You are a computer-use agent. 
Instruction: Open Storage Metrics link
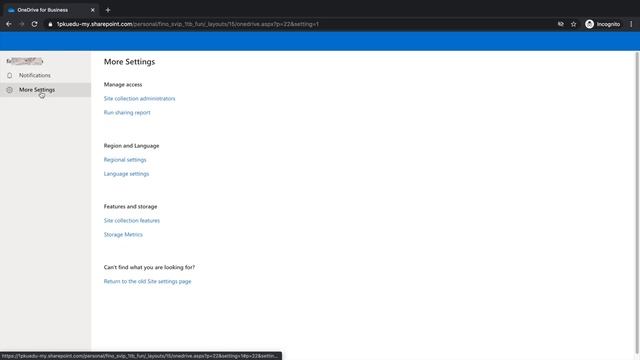(123, 235)
